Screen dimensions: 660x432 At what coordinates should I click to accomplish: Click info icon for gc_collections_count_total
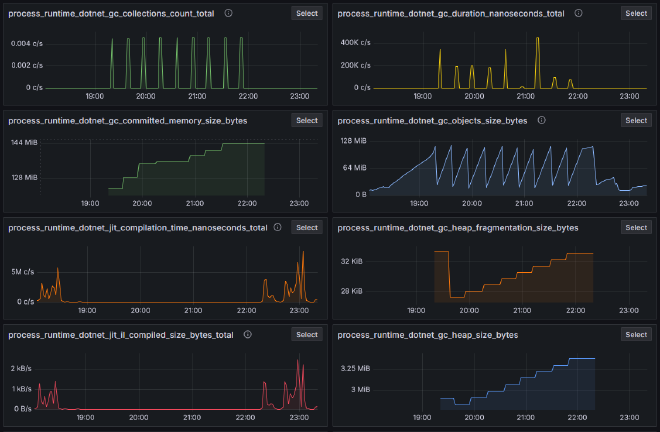point(229,13)
